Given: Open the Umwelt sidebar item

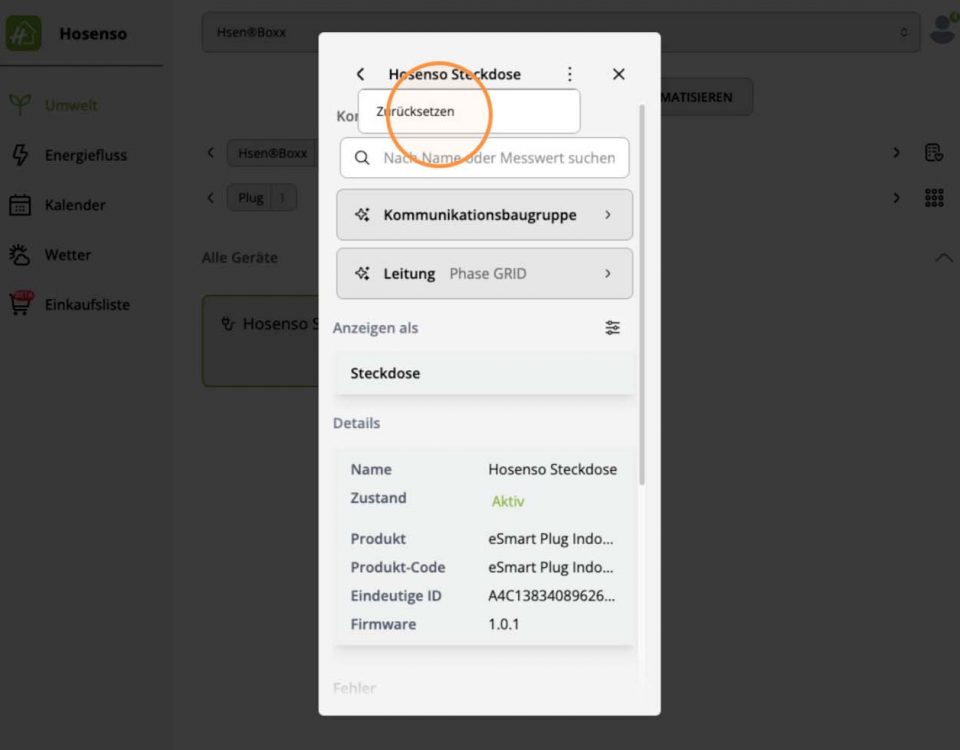Looking at the screenshot, I should [70, 105].
